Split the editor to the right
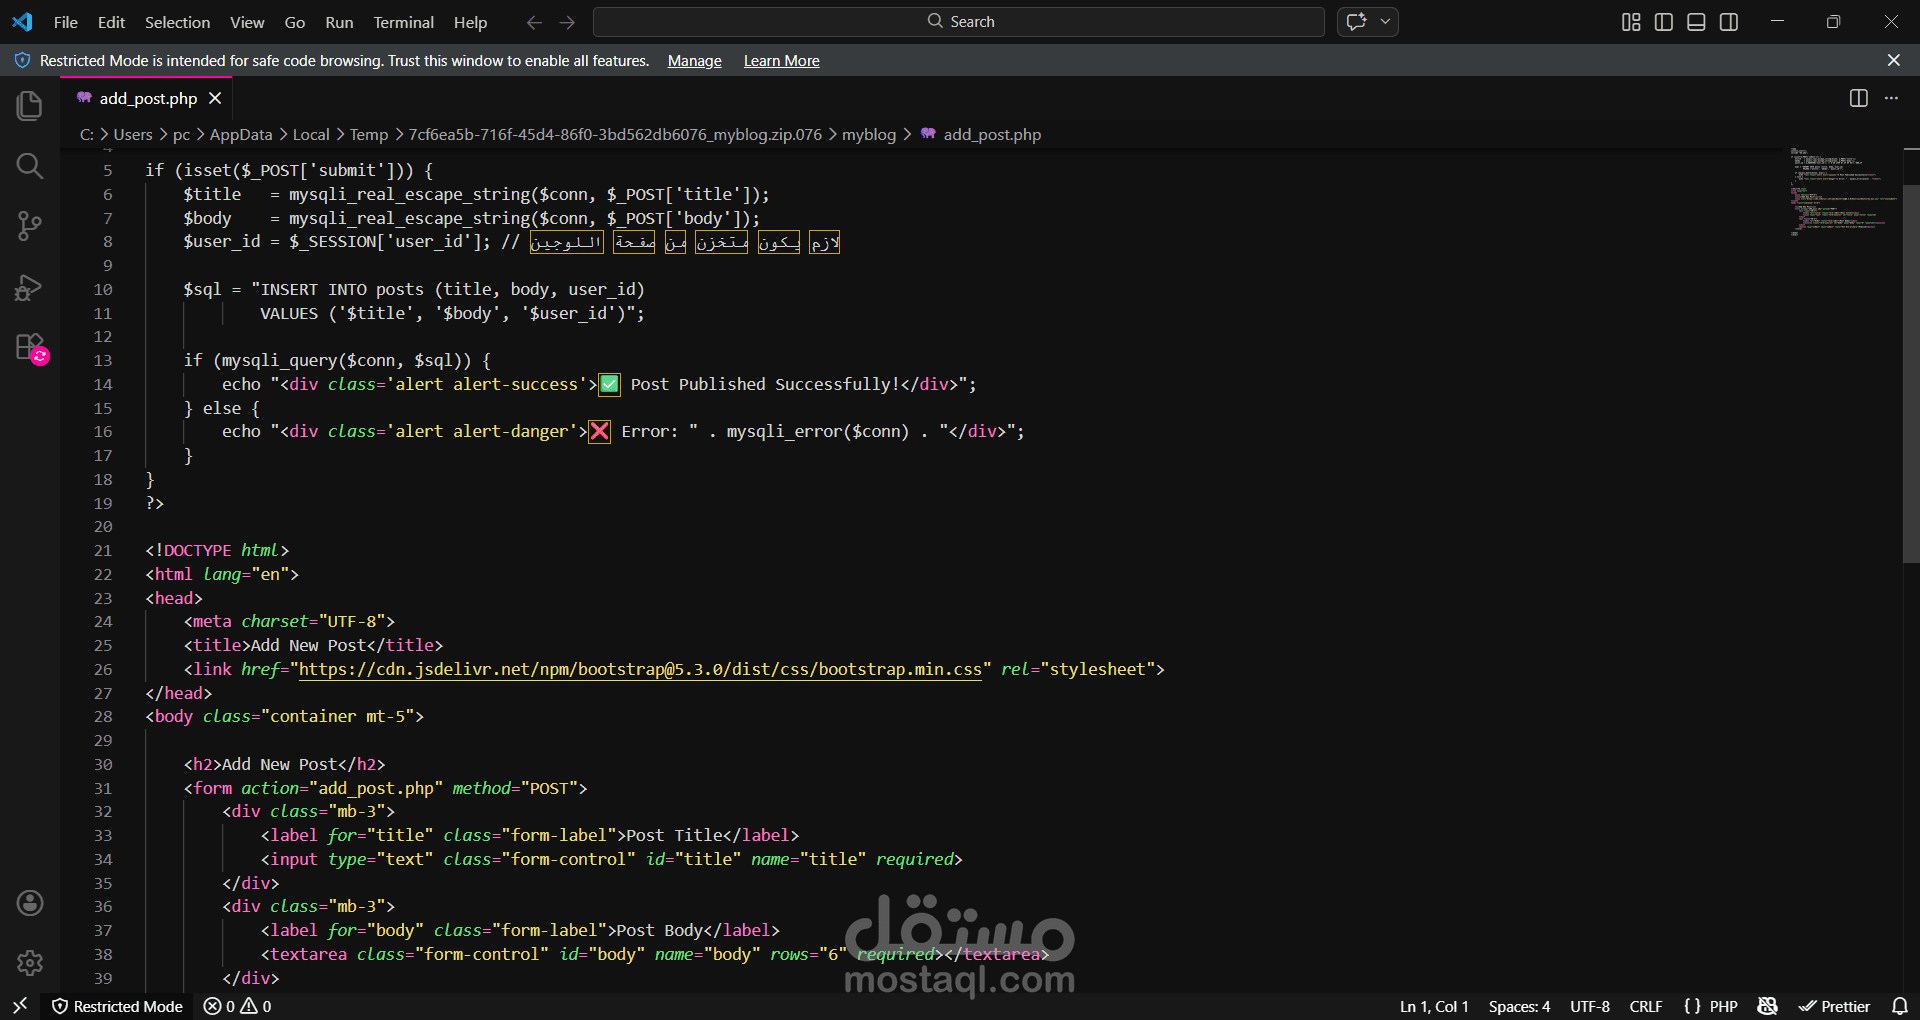 point(1859,98)
